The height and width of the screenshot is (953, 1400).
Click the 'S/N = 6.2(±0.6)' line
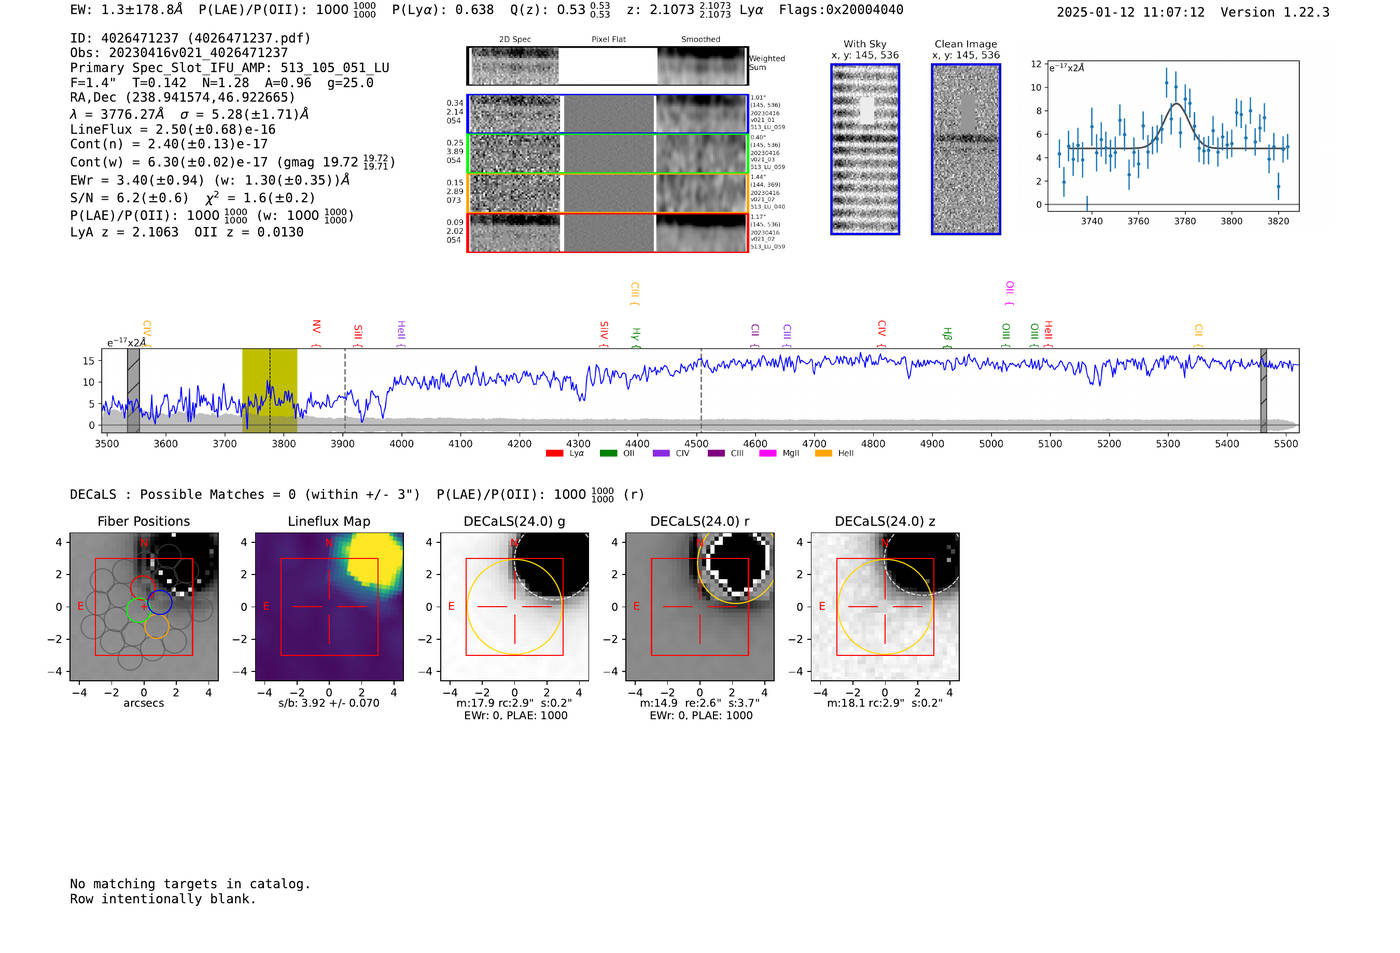tap(193, 198)
